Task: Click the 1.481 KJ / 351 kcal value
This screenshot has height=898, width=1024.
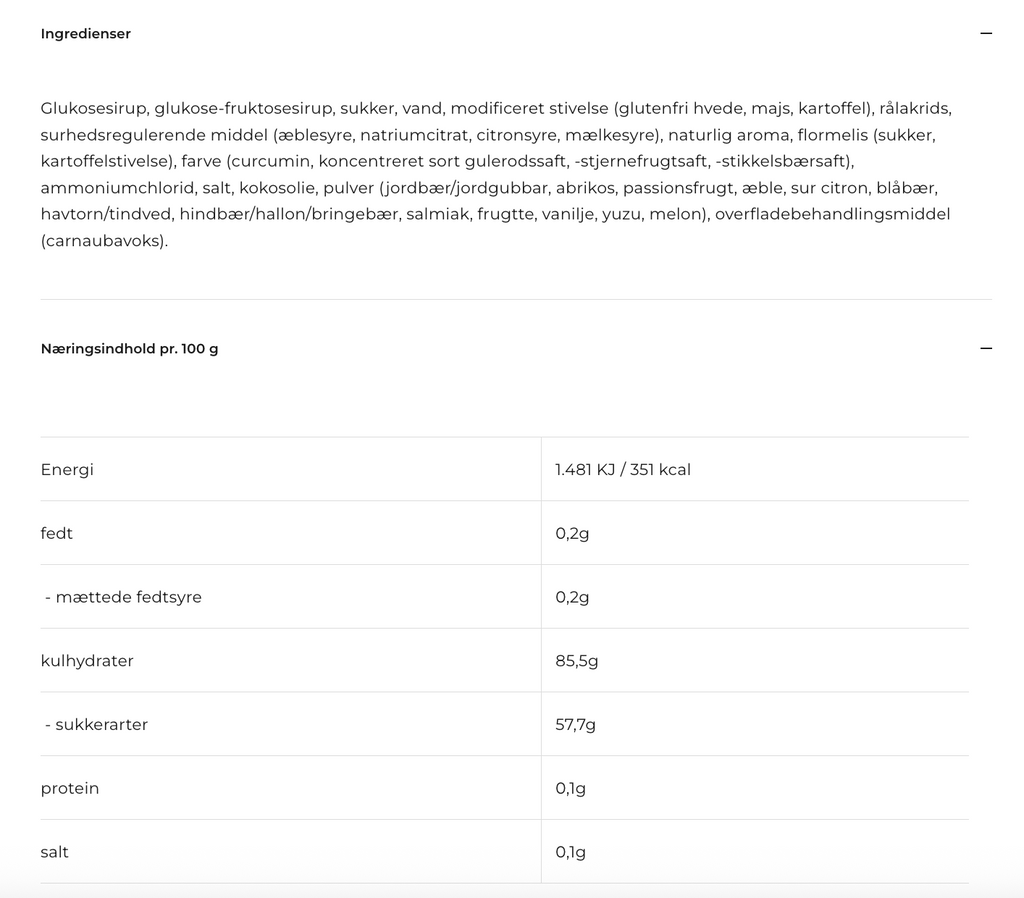Action: (623, 470)
